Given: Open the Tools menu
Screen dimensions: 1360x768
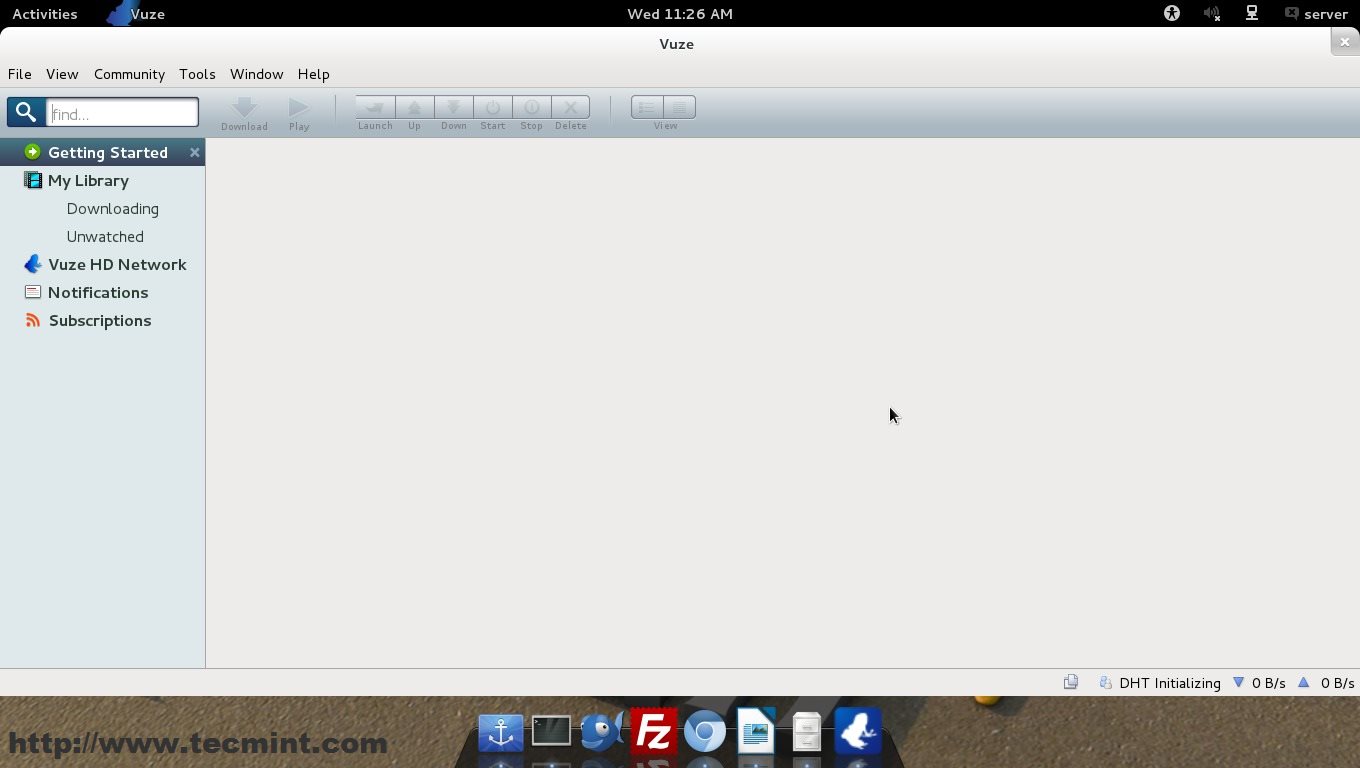Looking at the screenshot, I should (x=197, y=74).
